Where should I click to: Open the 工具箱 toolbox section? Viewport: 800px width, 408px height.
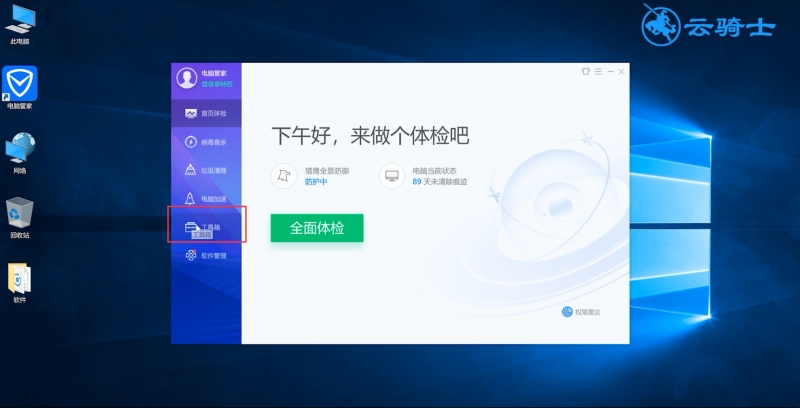(x=206, y=227)
